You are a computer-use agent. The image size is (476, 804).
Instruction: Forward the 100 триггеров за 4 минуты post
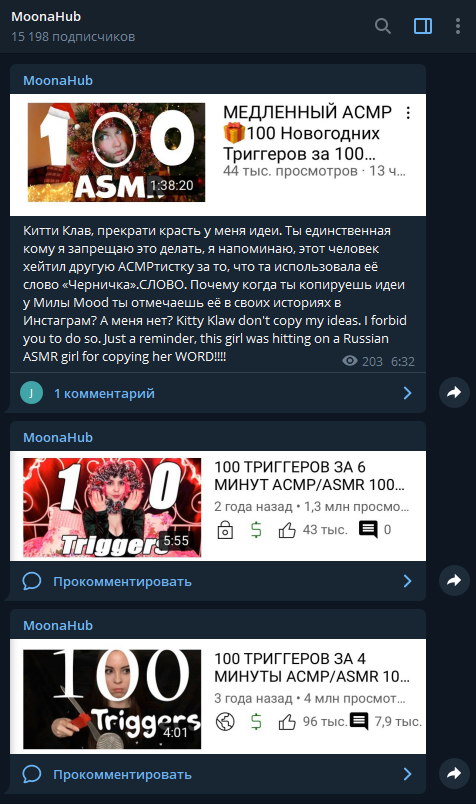454,773
